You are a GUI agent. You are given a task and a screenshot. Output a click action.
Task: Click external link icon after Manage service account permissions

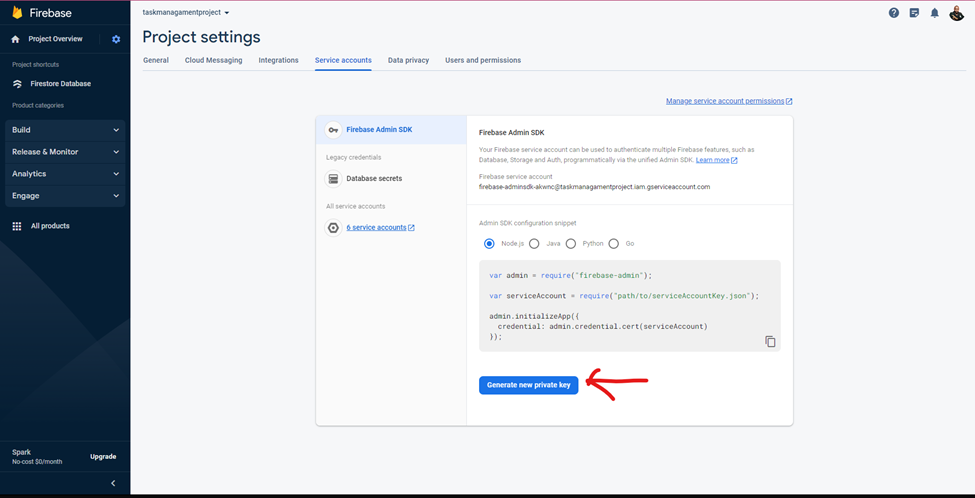click(x=789, y=101)
